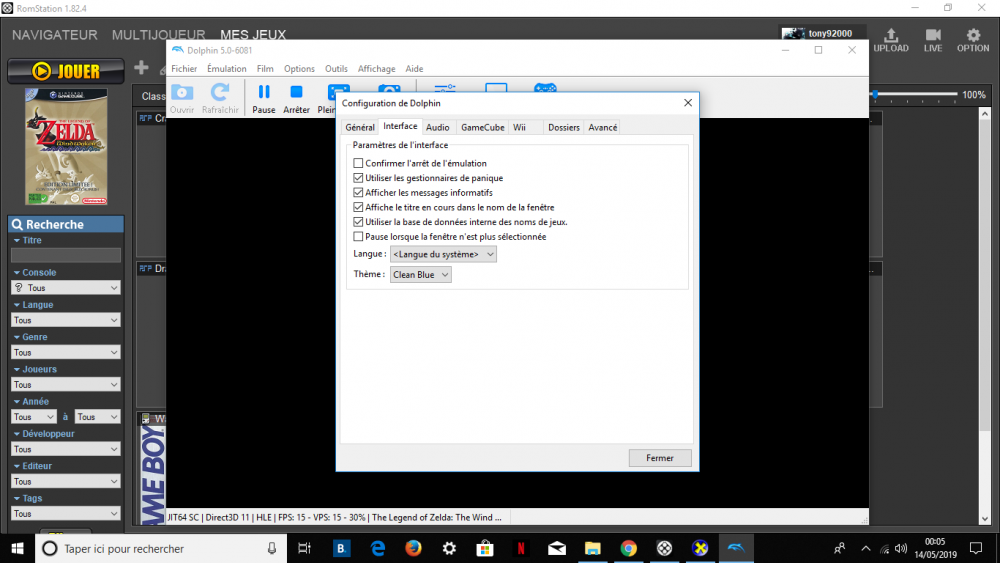Launch Firefox from the taskbar
This screenshot has height=563, width=1000.
click(413, 548)
